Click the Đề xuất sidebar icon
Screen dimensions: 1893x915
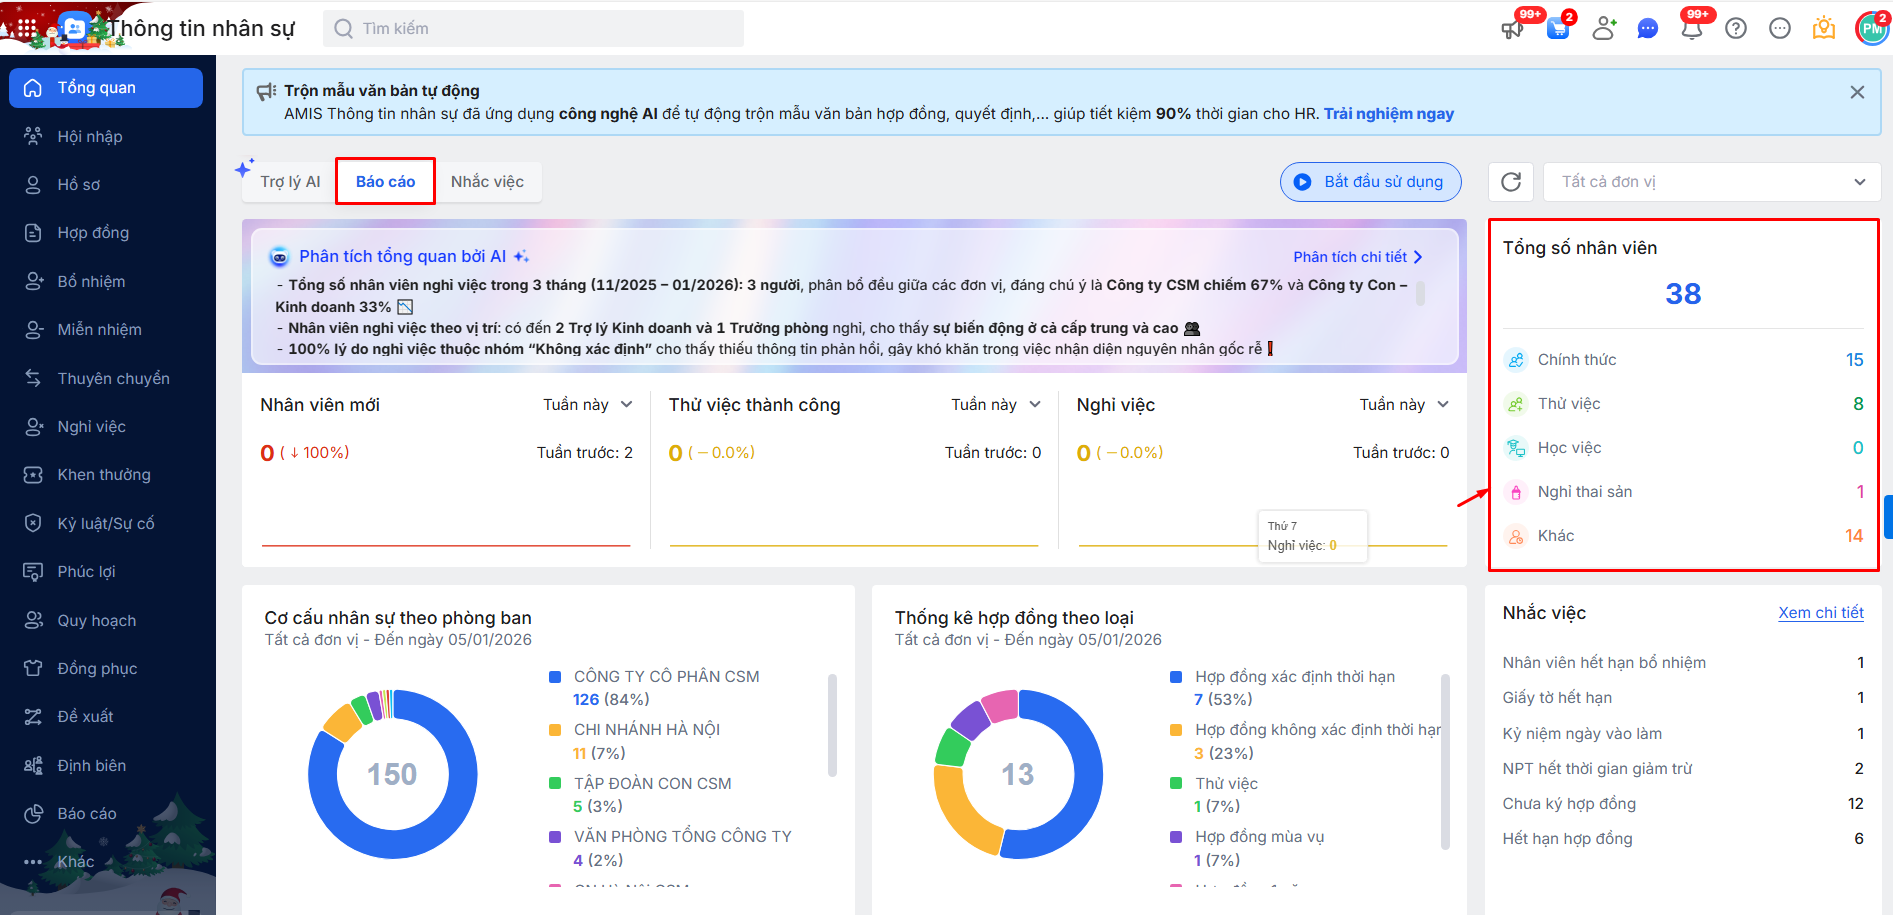point(33,717)
